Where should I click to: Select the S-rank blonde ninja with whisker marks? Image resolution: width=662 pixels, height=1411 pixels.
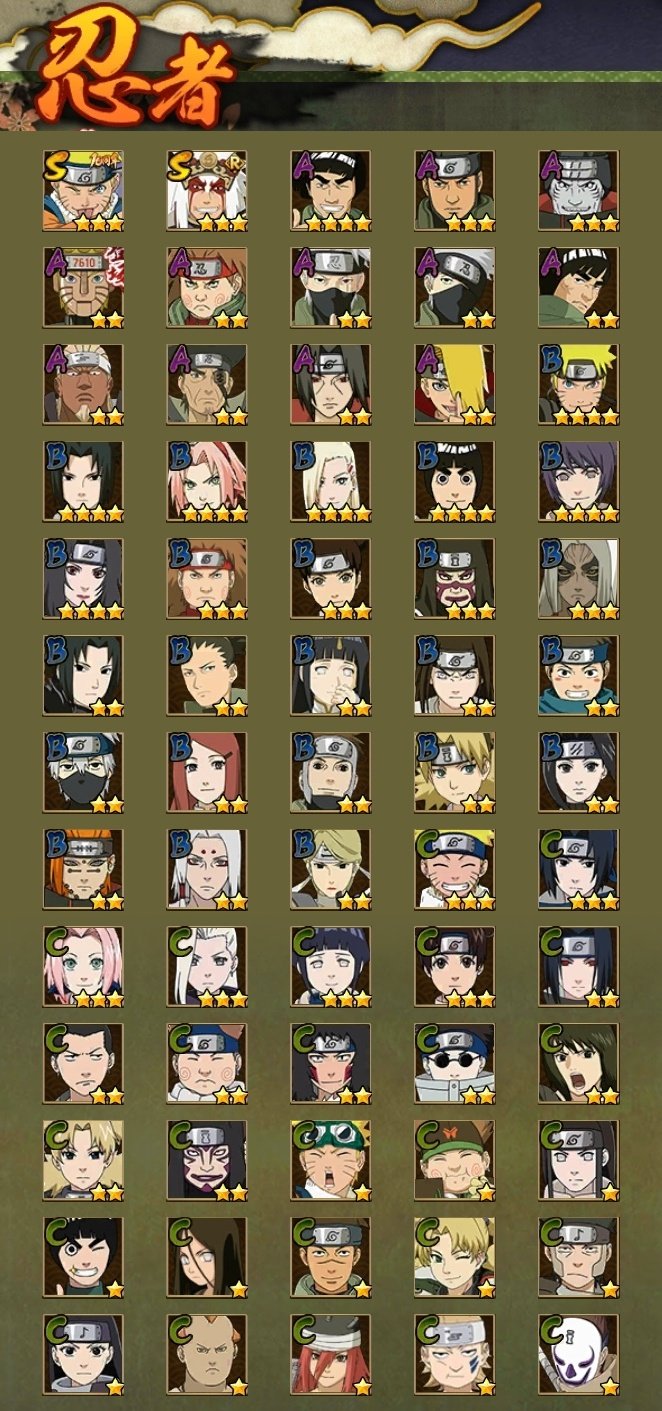83,191
